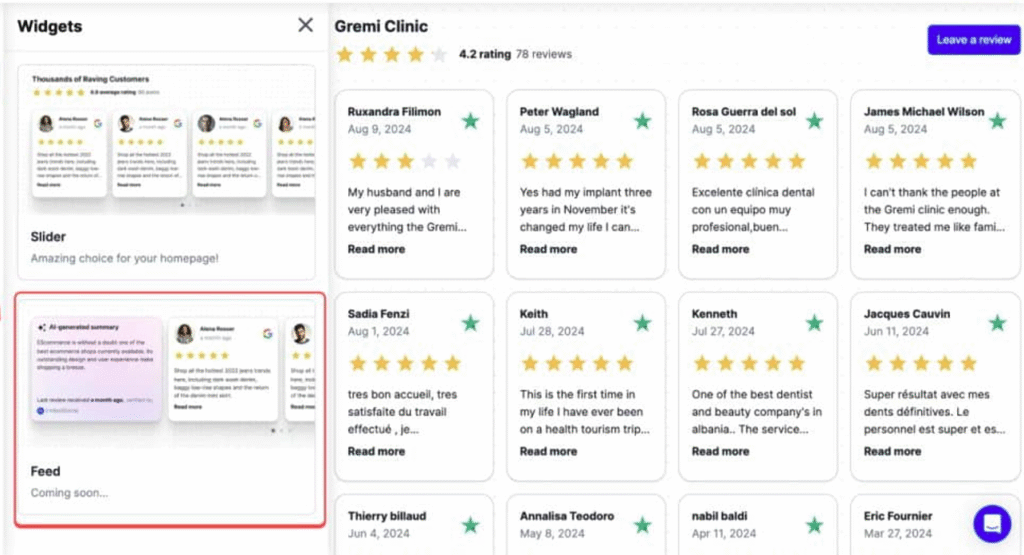Image resolution: width=1024 pixels, height=555 pixels.
Task: Click the Gremi Clinic heading
Action: pos(381,27)
